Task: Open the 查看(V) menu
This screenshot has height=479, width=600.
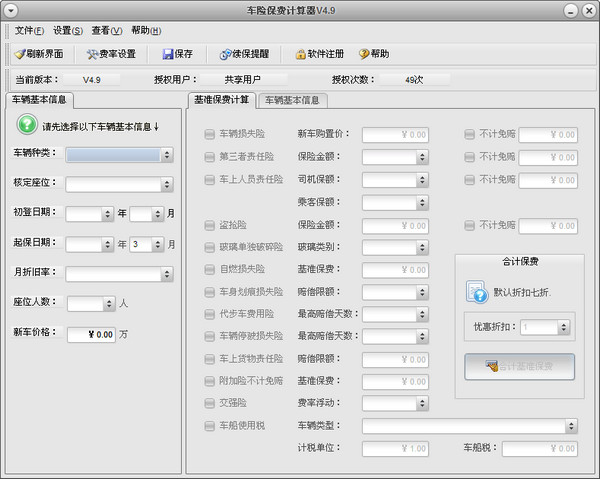Action: (x=107, y=30)
